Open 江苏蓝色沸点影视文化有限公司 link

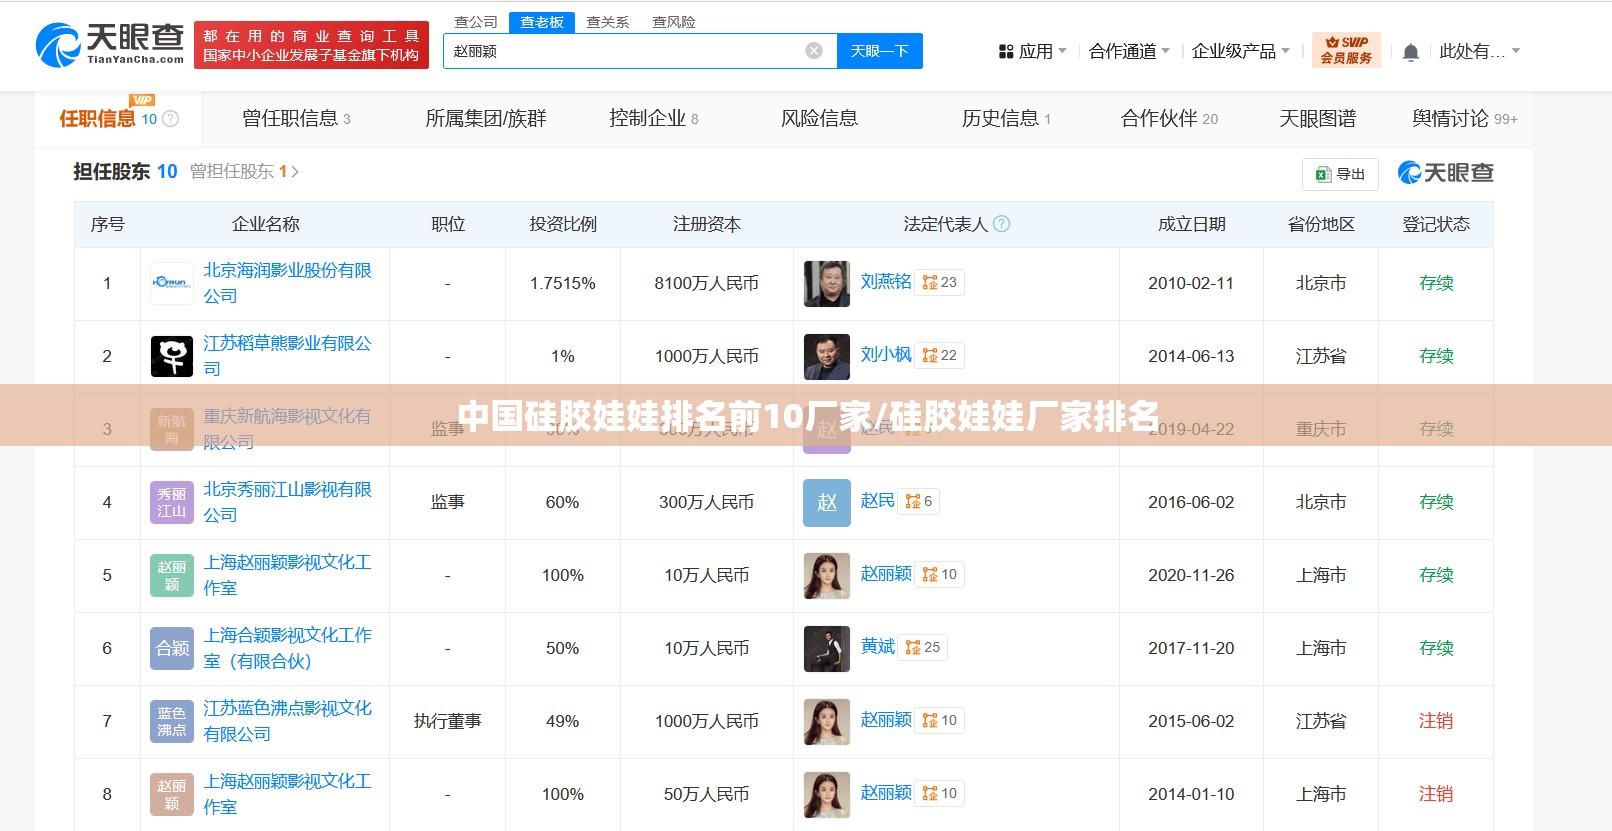point(288,721)
